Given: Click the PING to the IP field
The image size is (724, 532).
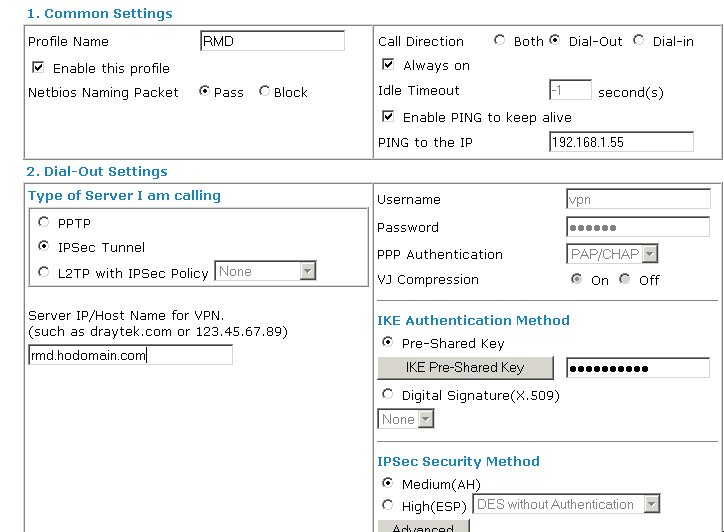Looking at the screenshot, I should [x=621, y=142].
